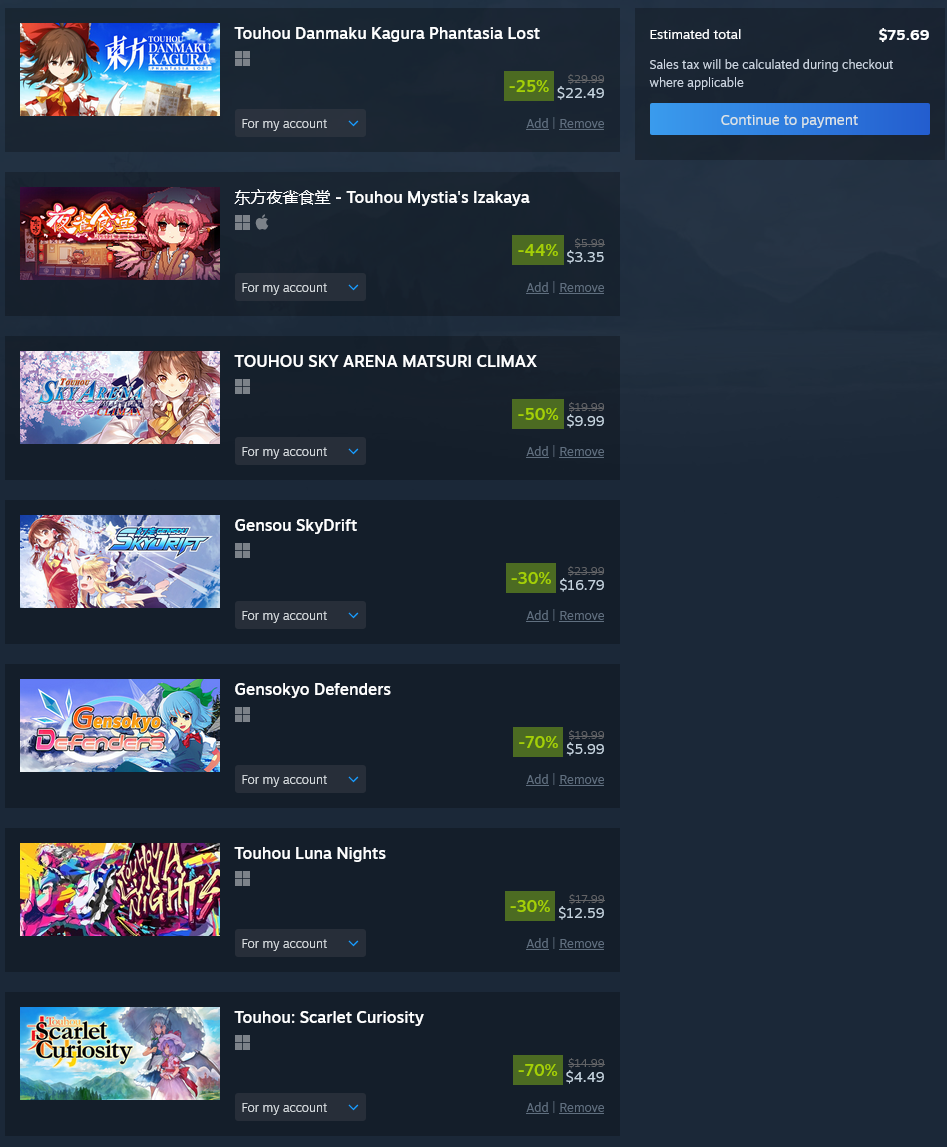The width and height of the screenshot is (947, 1147).
Task: Click Windows icon under Touhou Danmaku Kagura
Action: (x=243, y=59)
